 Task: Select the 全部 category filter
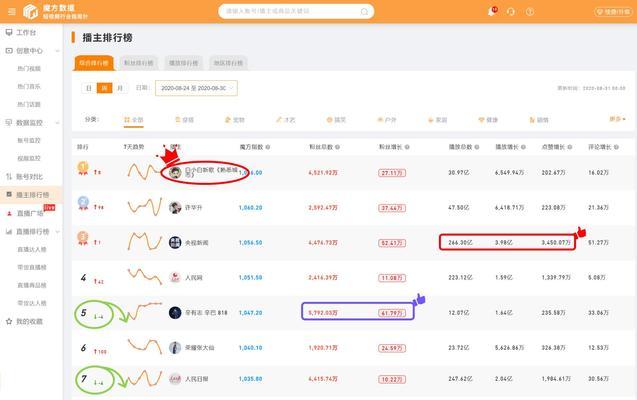(x=134, y=120)
